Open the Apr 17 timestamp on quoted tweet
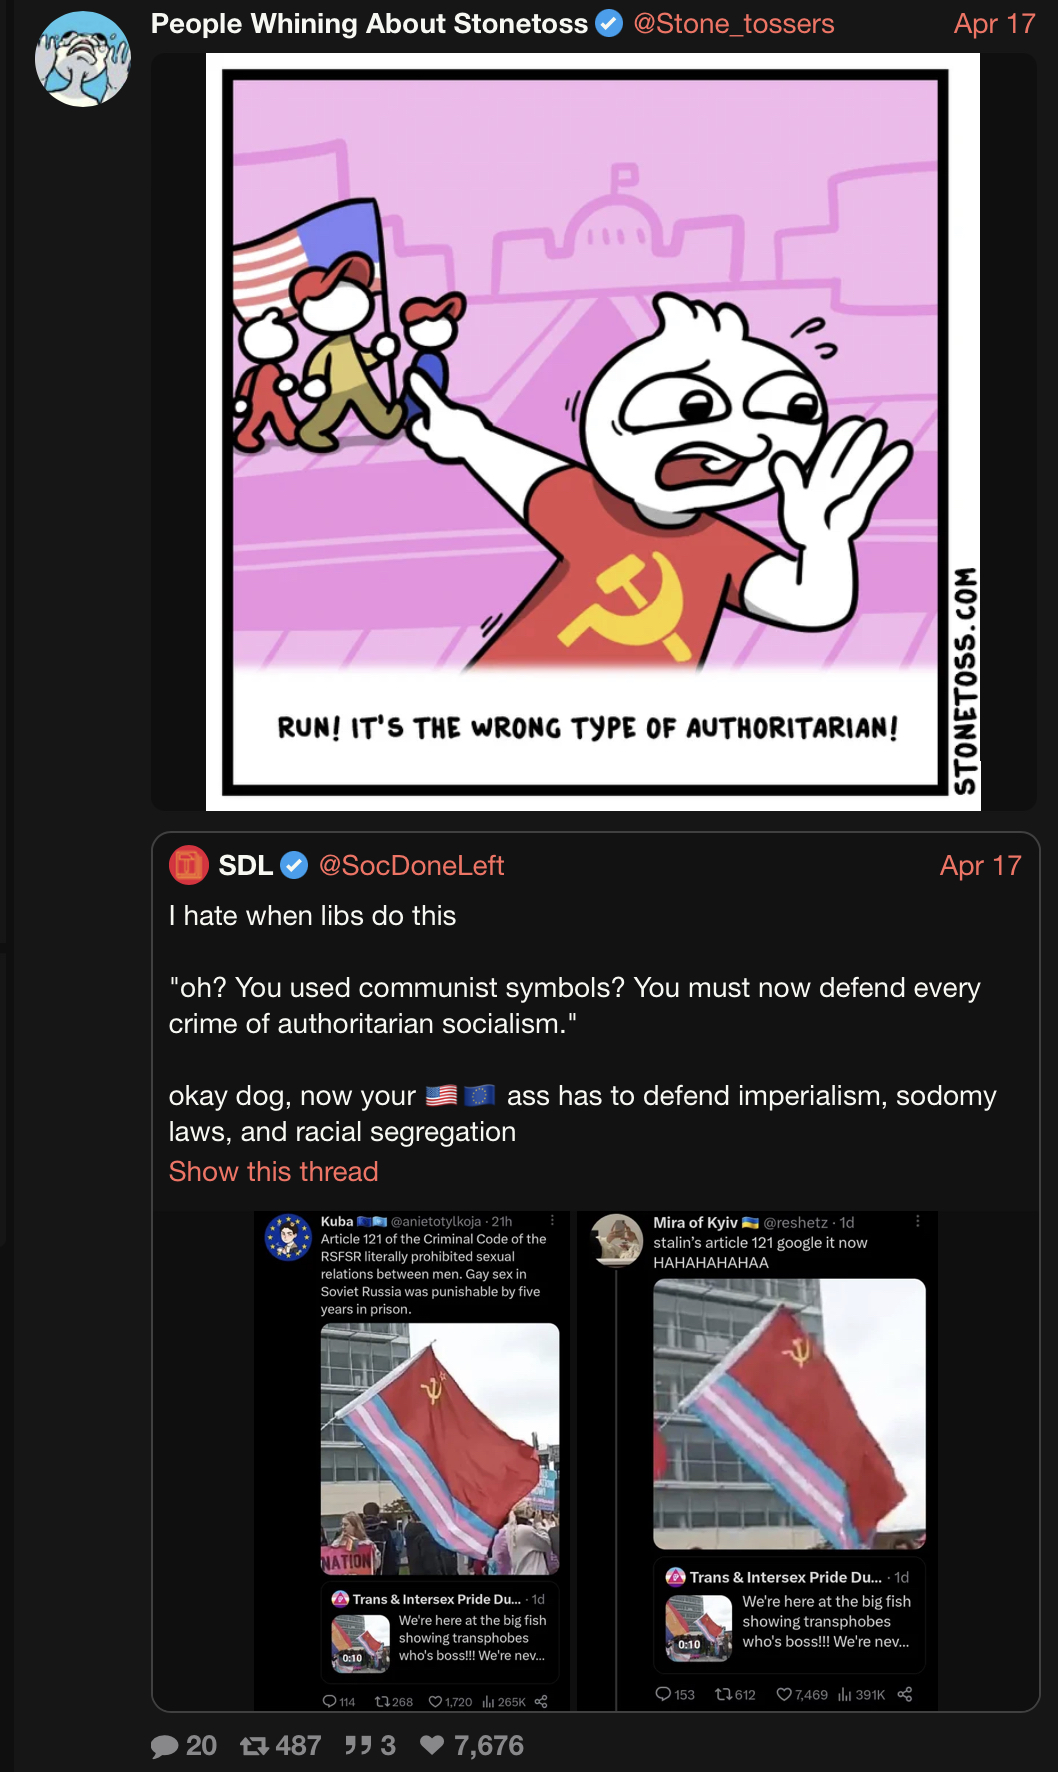The image size is (1058, 1772). click(980, 865)
